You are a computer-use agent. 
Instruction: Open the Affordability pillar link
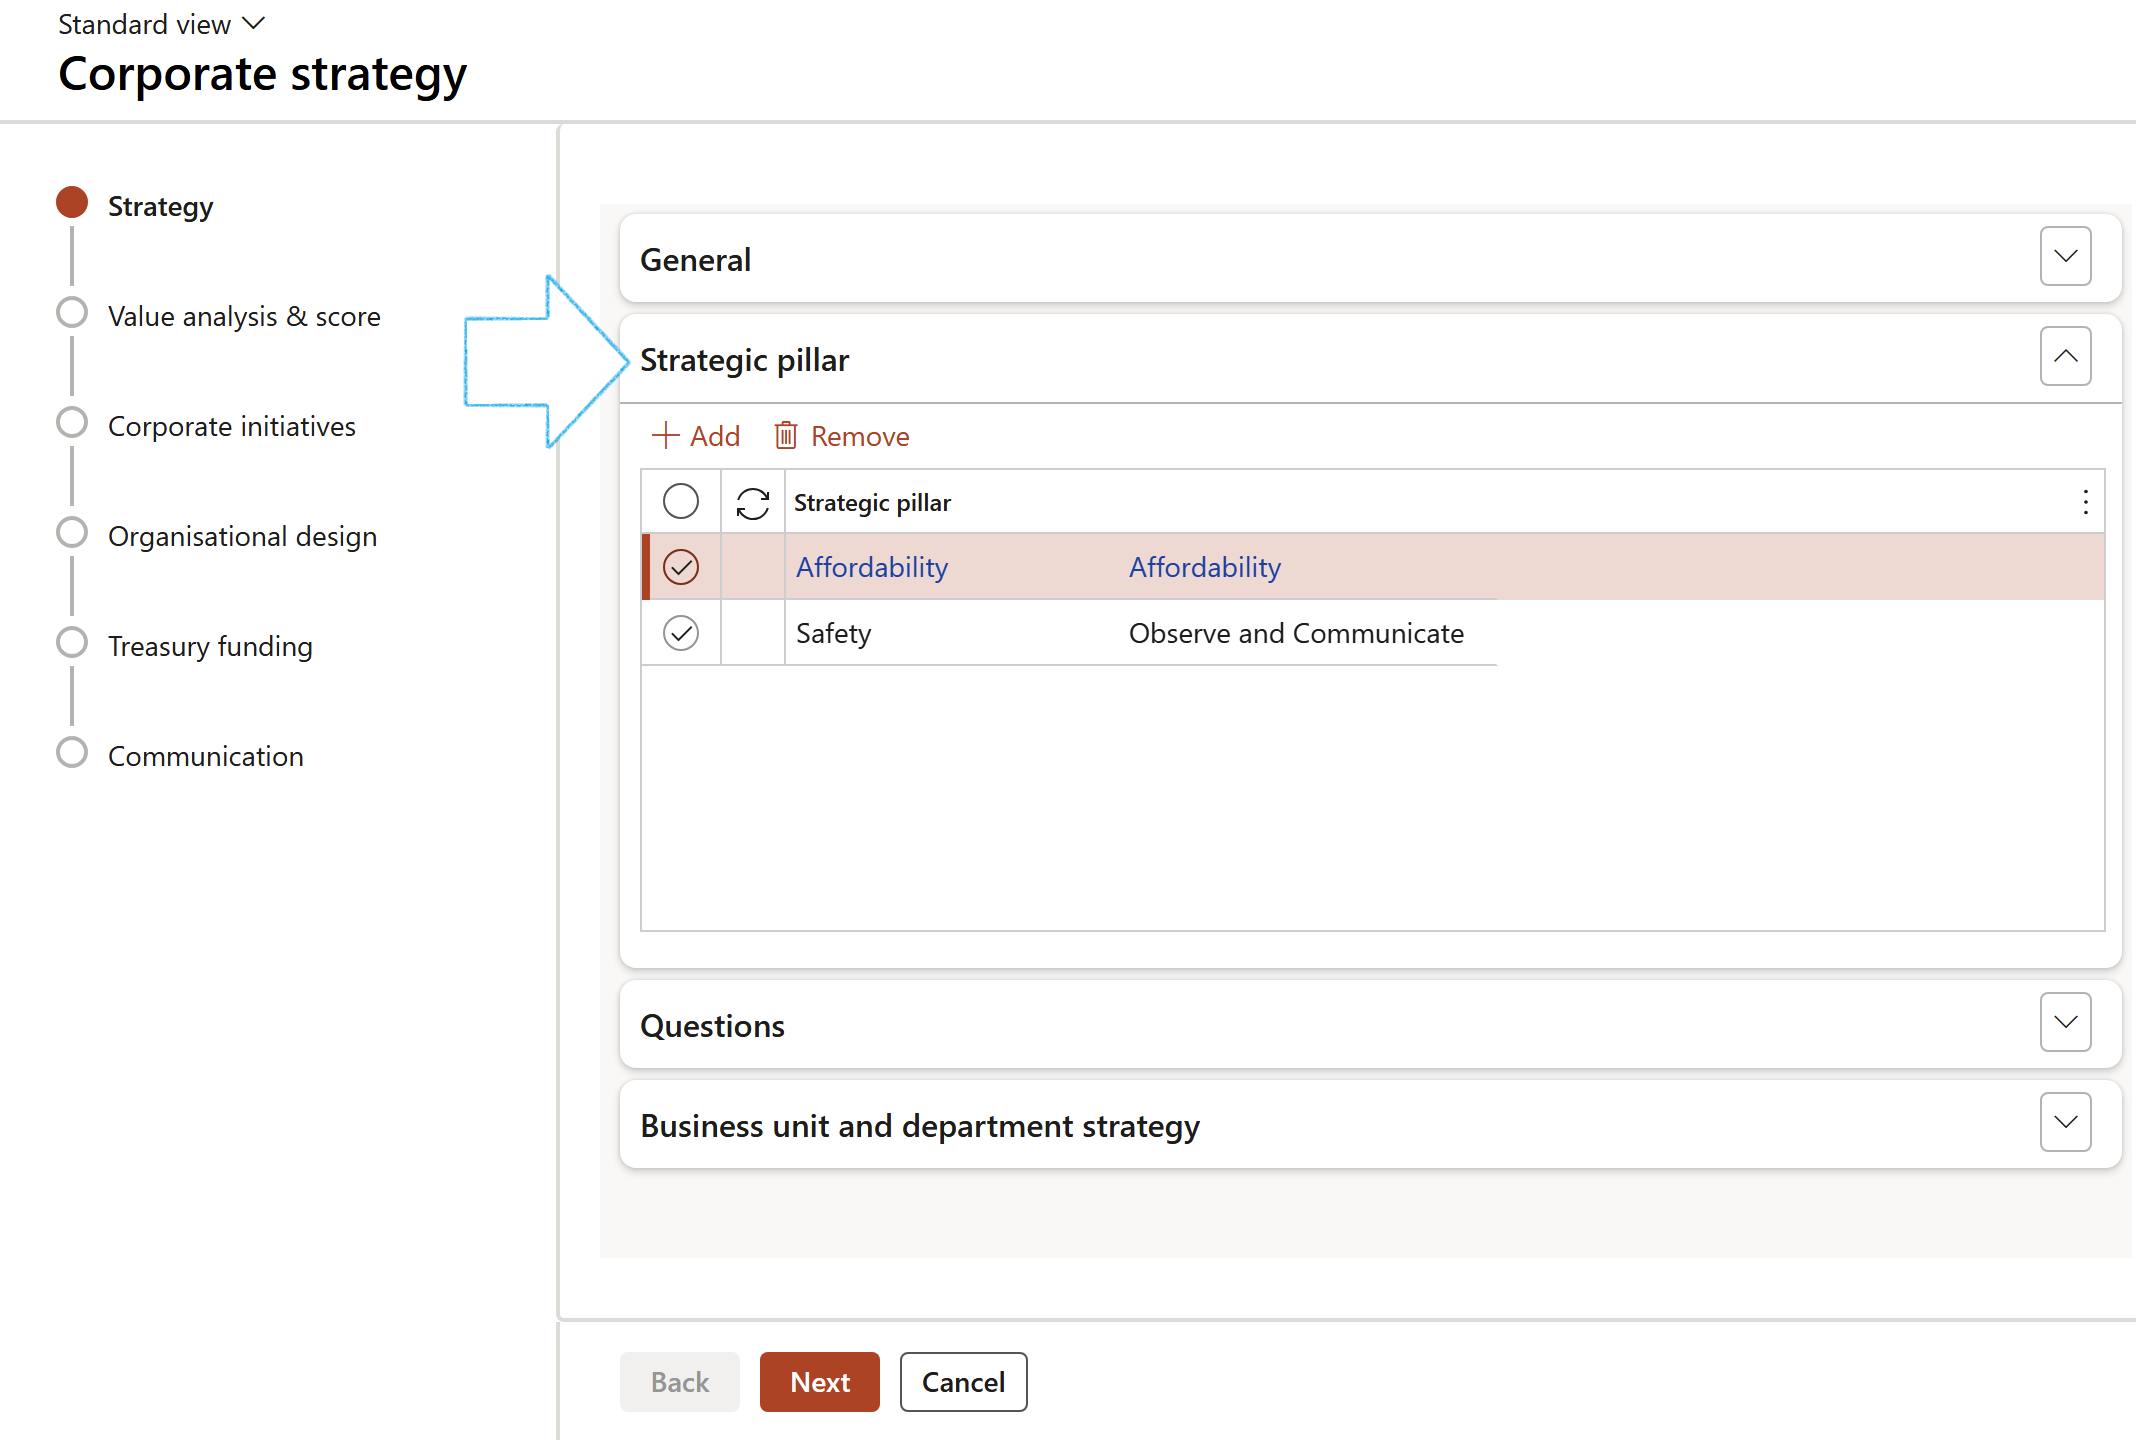(x=871, y=567)
